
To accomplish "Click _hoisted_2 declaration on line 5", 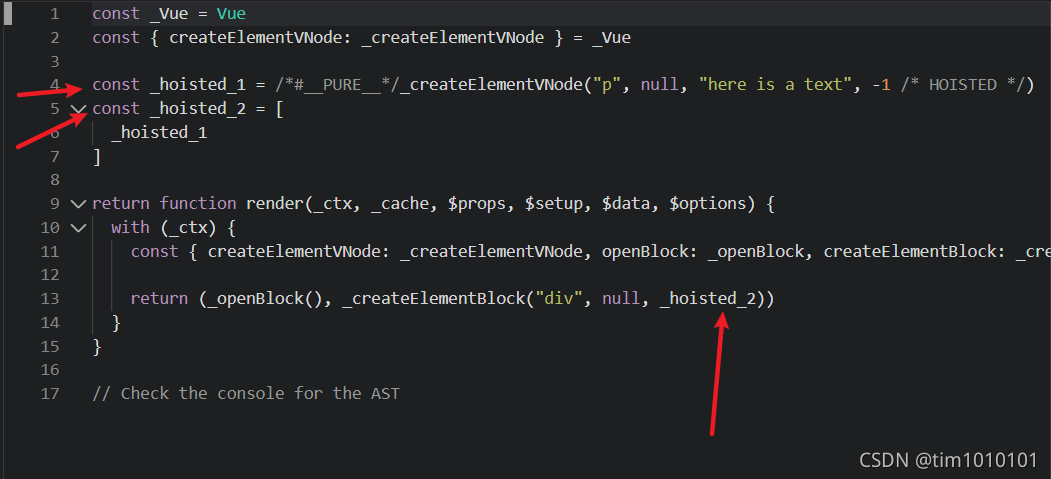I will (x=198, y=109).
